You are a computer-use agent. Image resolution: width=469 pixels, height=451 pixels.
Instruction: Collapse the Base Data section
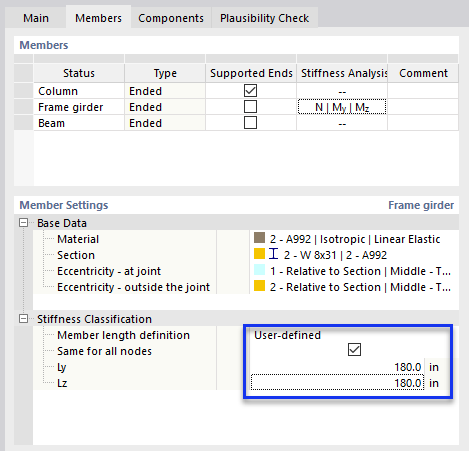coord(23,223)
